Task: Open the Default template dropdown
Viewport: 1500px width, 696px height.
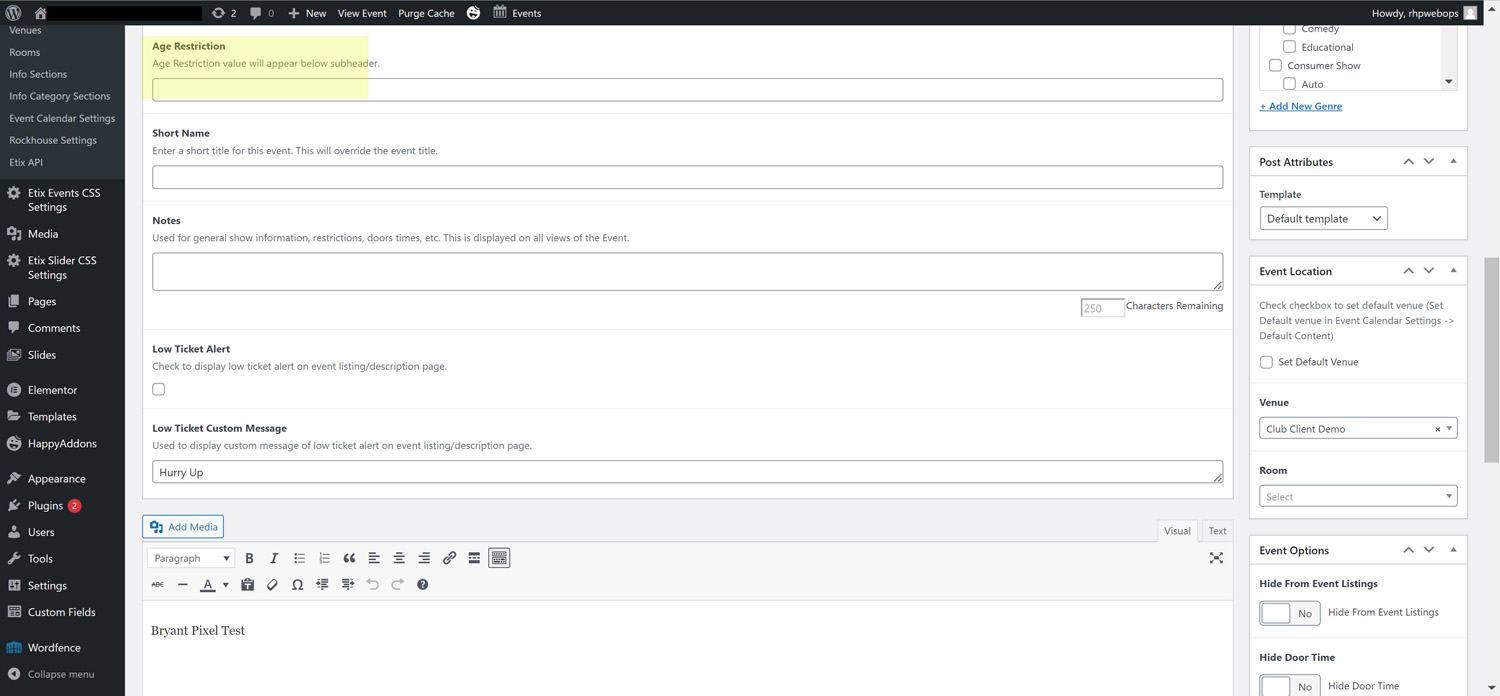Action: (1322, 219)
